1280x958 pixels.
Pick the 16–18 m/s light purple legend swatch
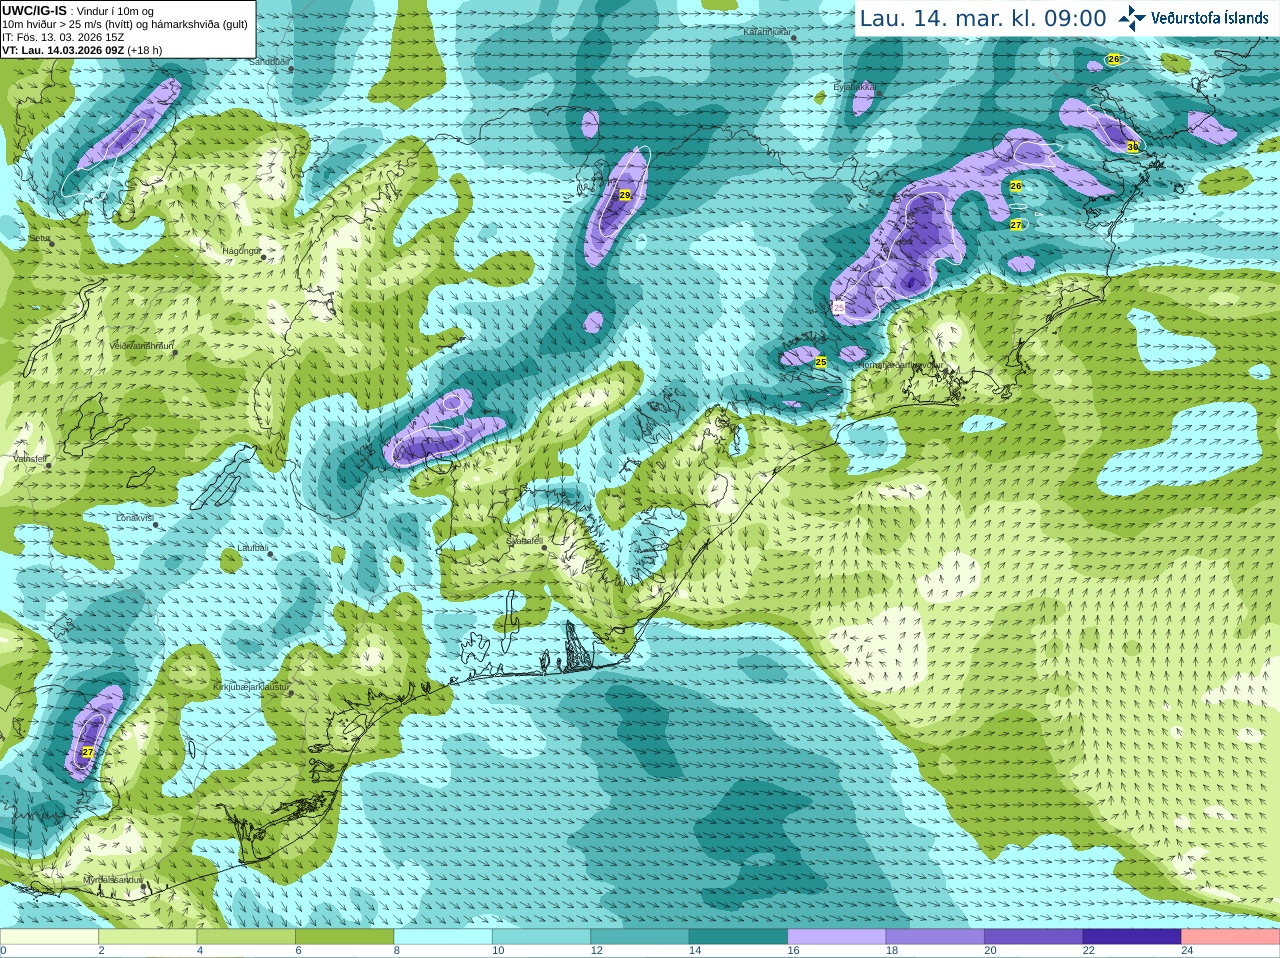coord(837,937)
